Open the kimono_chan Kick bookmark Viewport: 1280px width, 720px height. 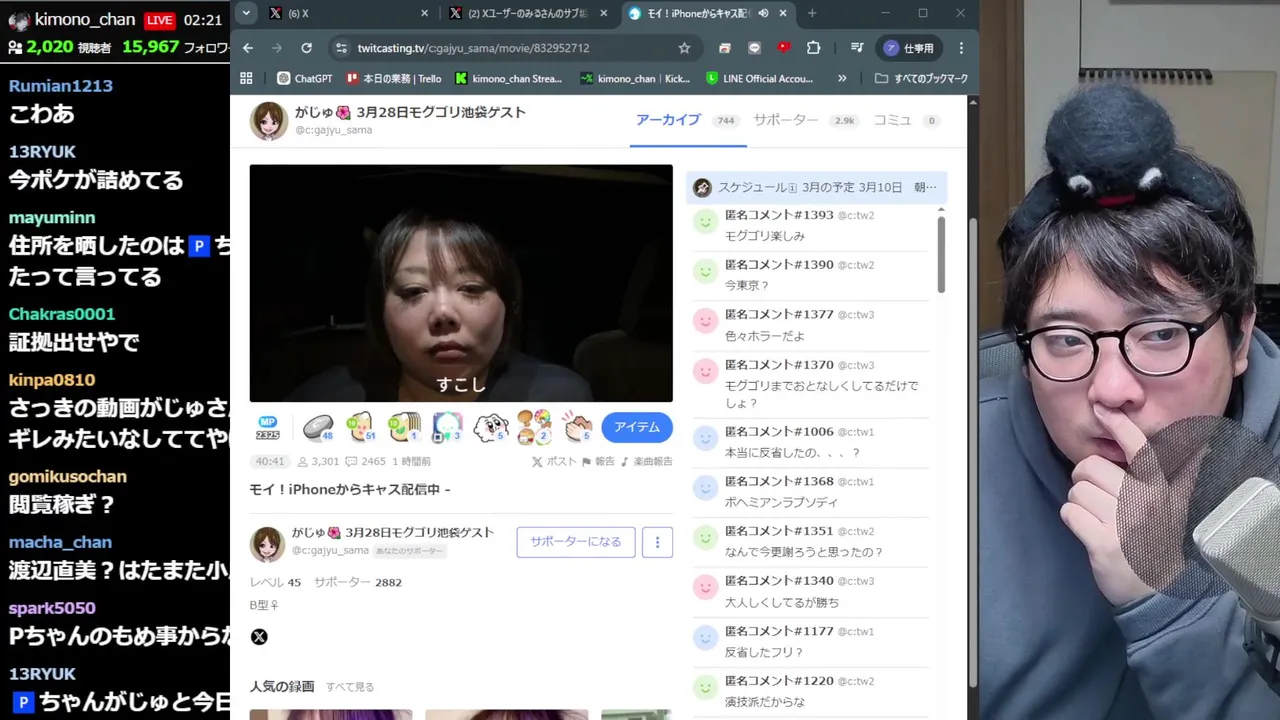[636, 78]
